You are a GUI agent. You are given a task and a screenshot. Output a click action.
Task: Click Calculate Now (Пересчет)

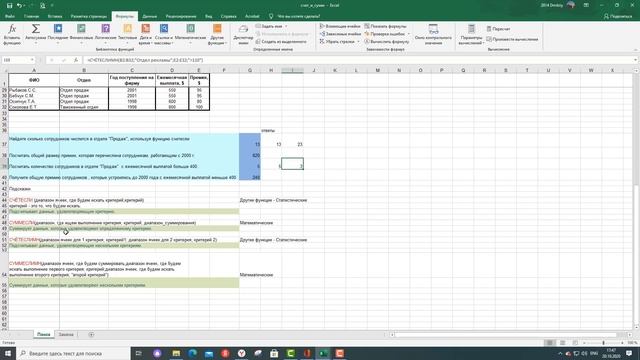coord(498,29)
